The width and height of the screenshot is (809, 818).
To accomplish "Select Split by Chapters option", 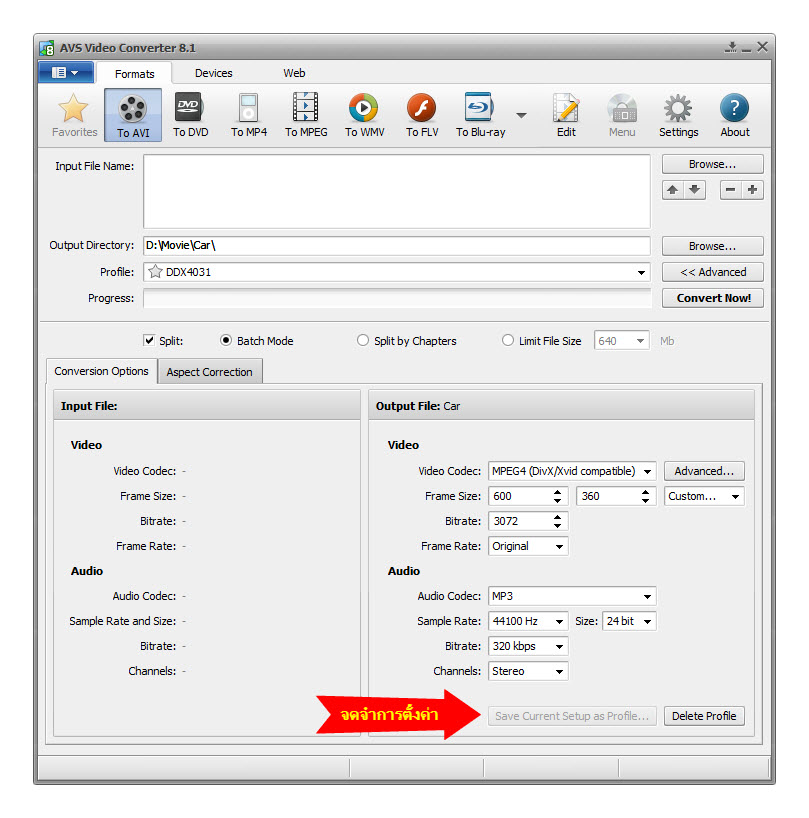I will coord(363,340).
